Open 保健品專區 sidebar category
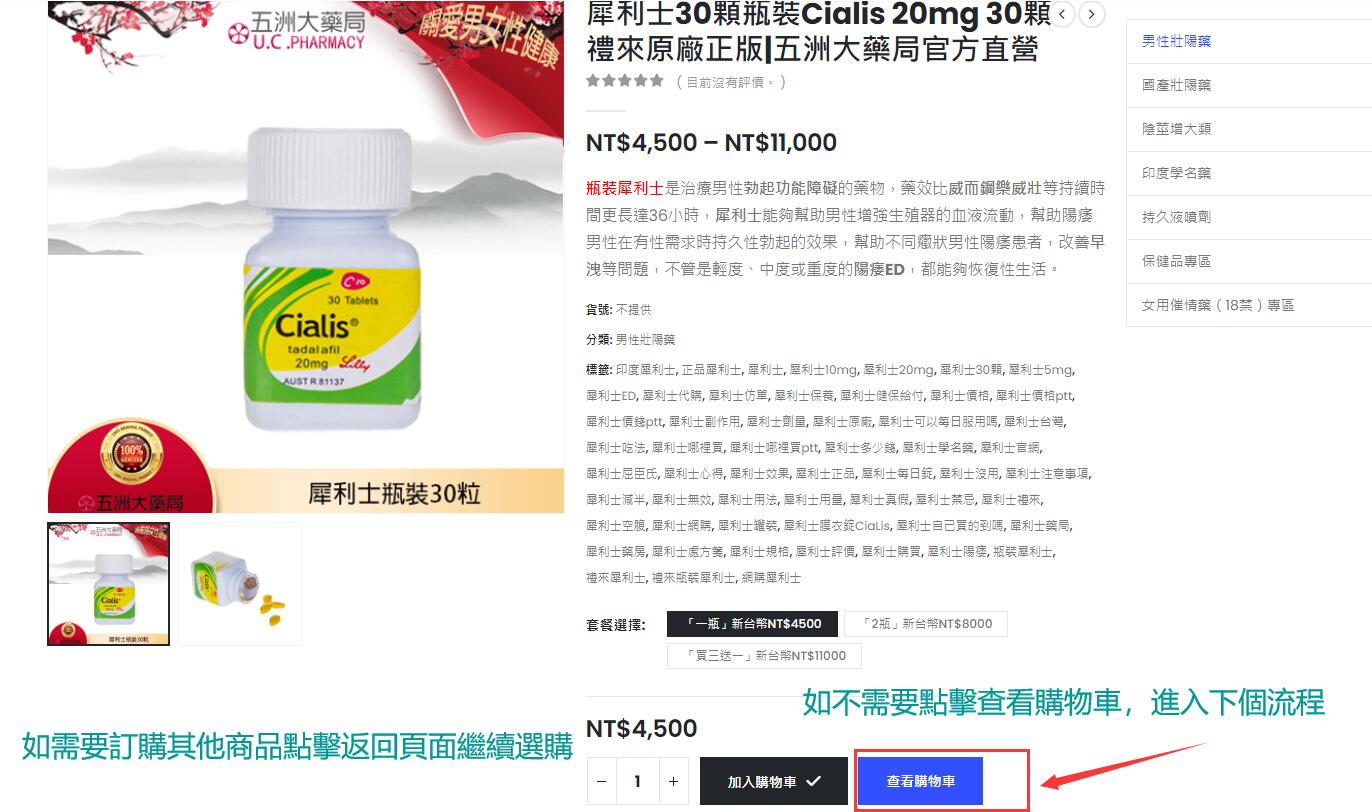 pyautogui.click(x=1177, y=261)
